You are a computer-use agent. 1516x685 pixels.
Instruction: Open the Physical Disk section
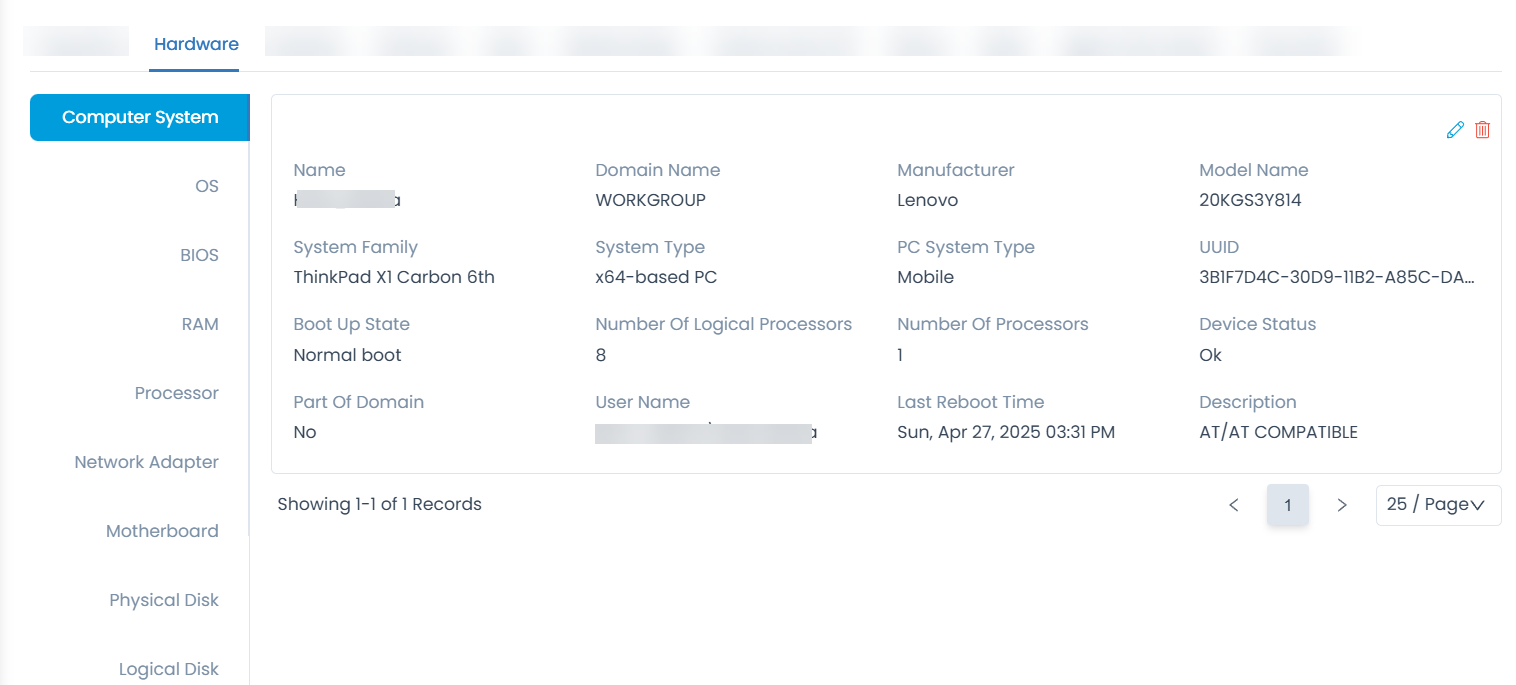click(x=164, y=600)
